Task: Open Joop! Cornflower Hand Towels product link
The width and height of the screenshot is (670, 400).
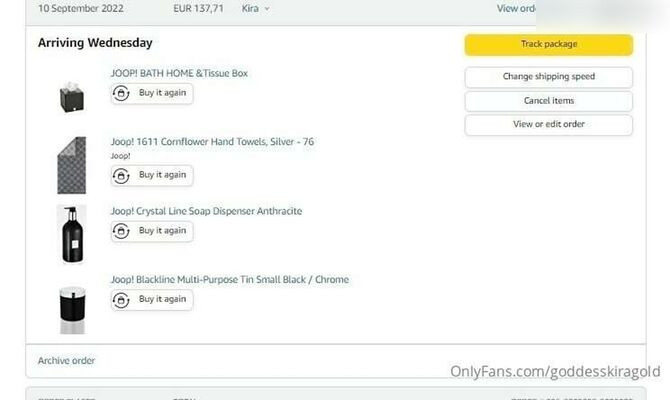Action: (212, 142)
